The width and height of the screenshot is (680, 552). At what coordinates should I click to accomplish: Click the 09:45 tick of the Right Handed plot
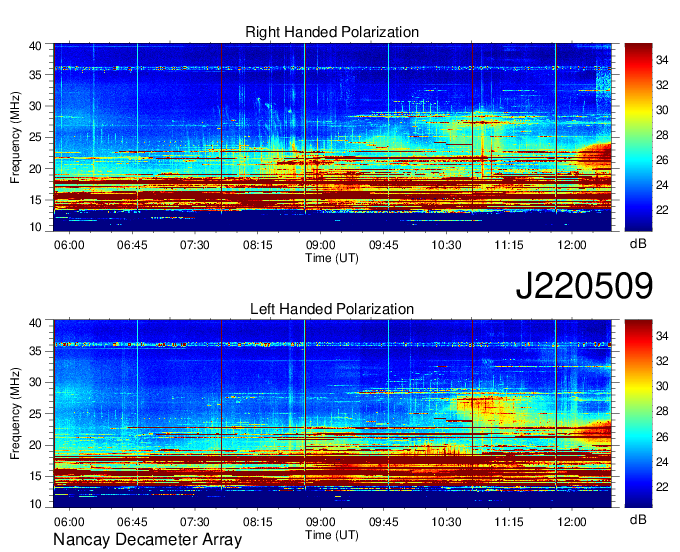pyautogui.click(x=383, y=245)
